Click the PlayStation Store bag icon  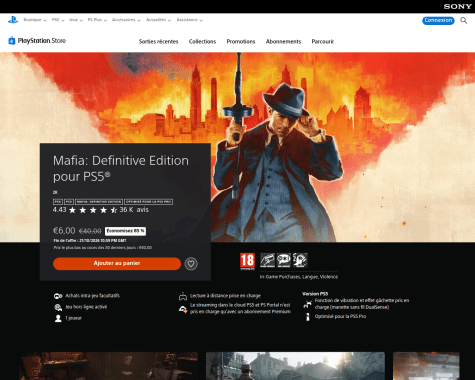pyautogui.click(x=12, y=41)
